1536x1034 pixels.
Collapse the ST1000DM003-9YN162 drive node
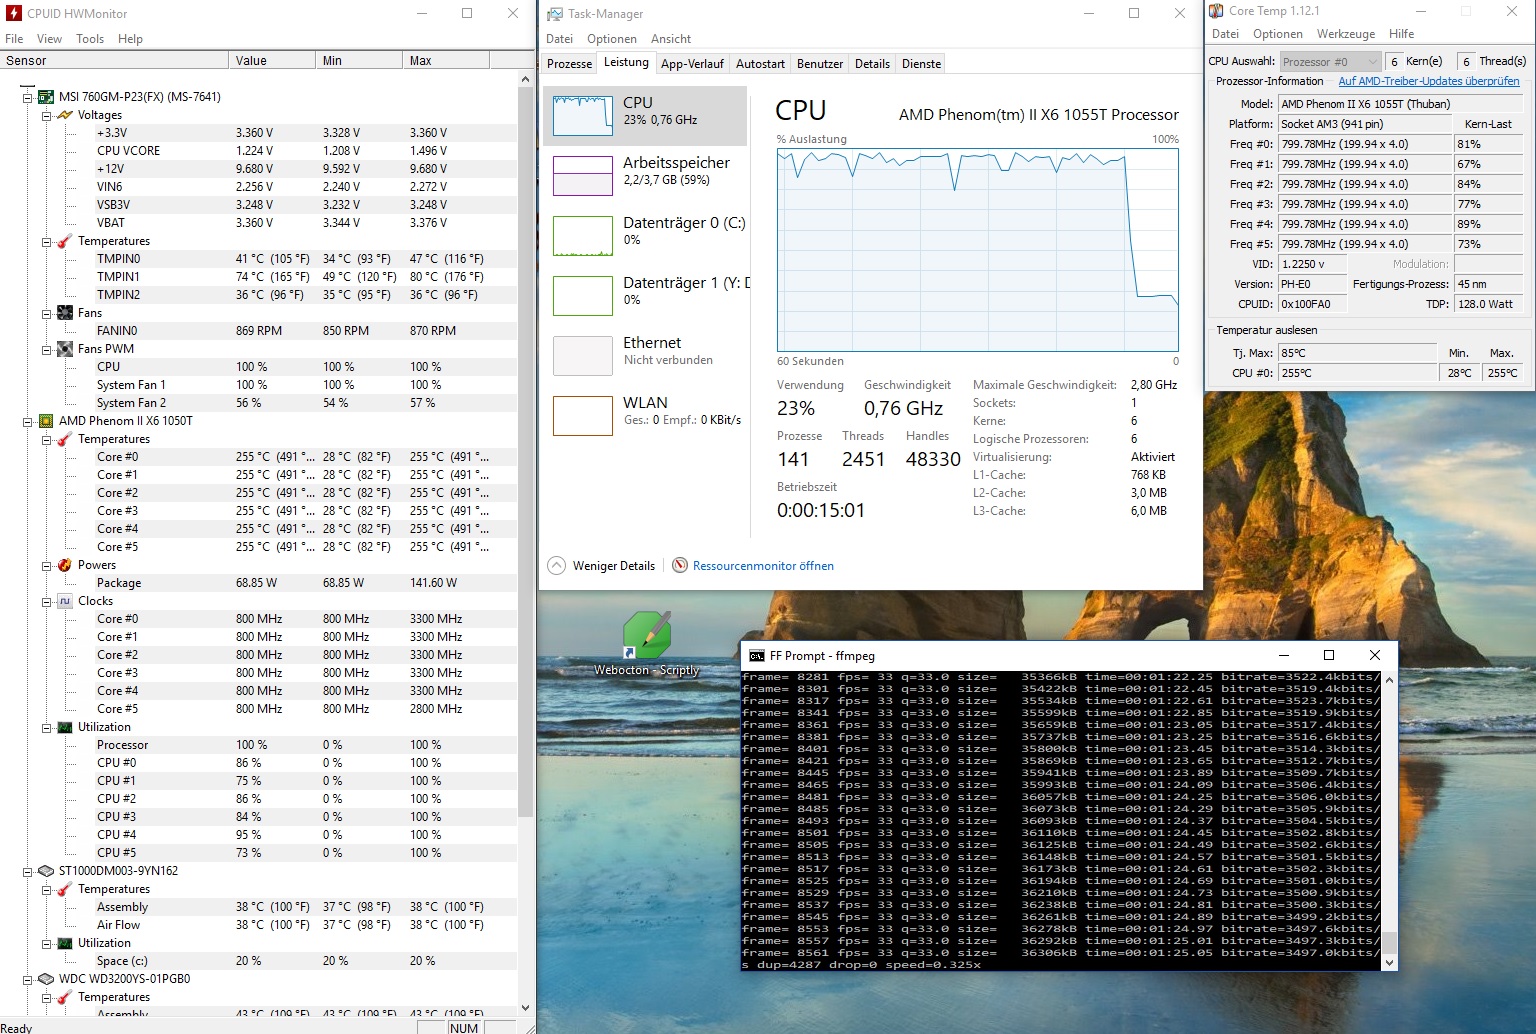(28, 871)
